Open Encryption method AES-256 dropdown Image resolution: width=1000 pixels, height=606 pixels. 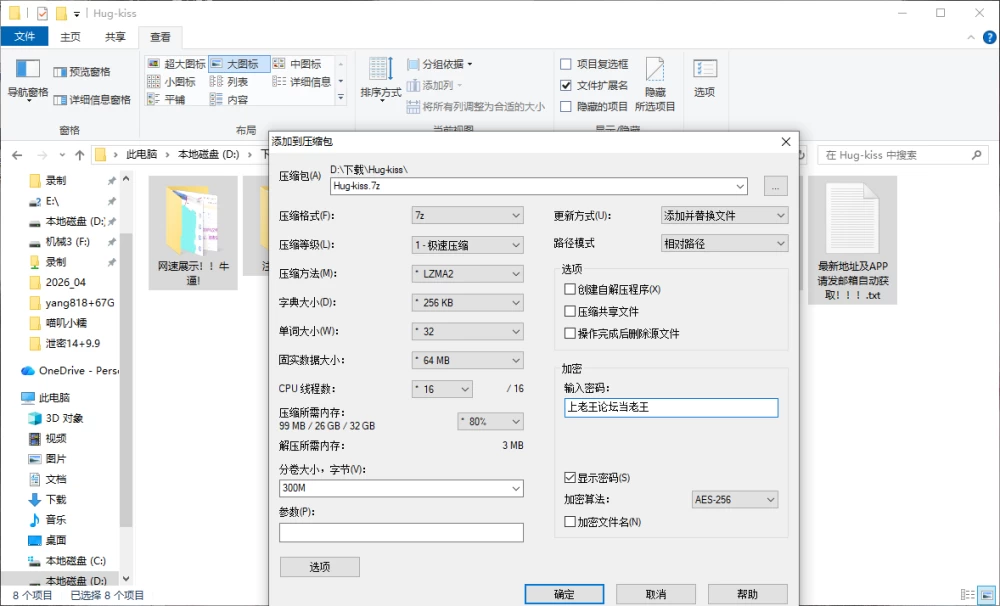[735, 499]
